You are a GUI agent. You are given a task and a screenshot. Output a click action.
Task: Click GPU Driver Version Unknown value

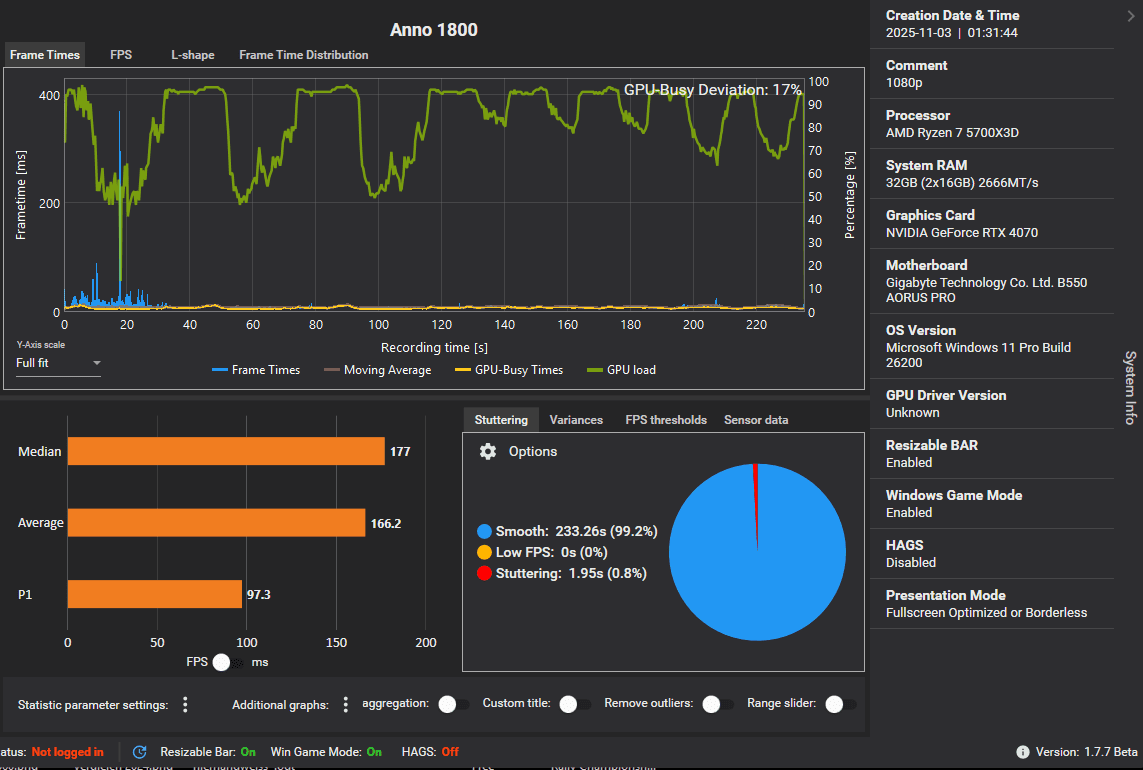coord(912,413)
